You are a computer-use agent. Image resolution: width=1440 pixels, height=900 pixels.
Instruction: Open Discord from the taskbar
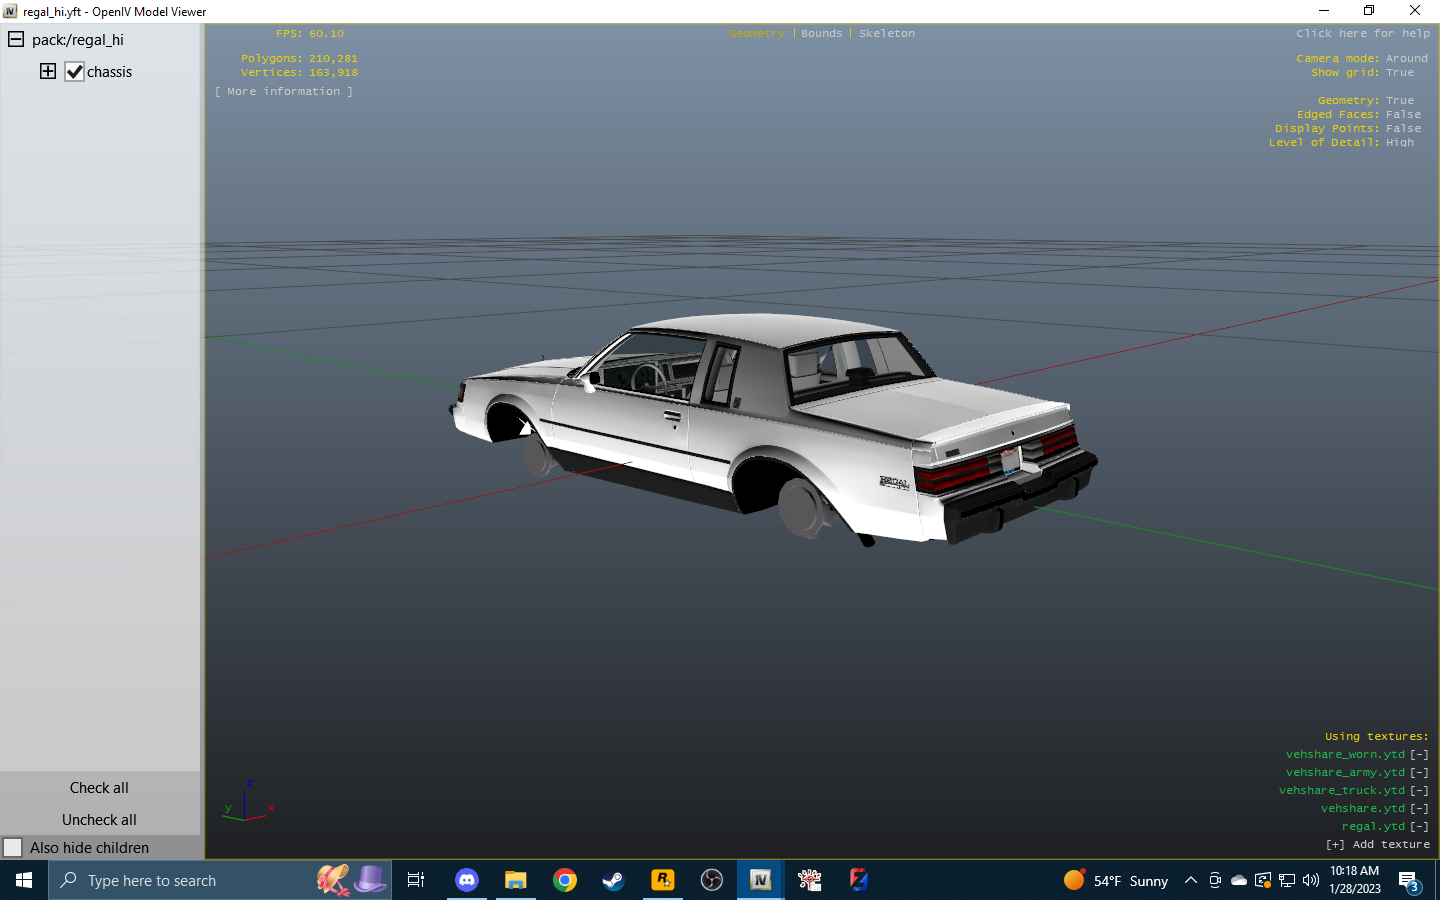(467, 880)
